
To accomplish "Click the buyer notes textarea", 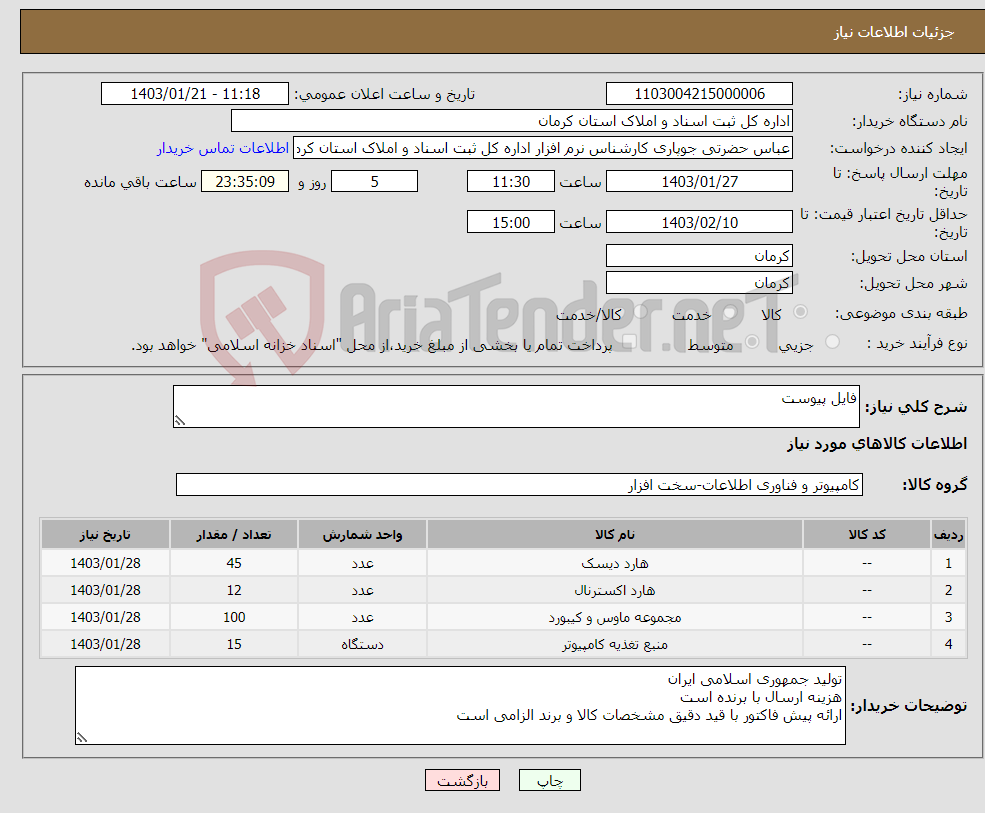I will click(460, 706).
